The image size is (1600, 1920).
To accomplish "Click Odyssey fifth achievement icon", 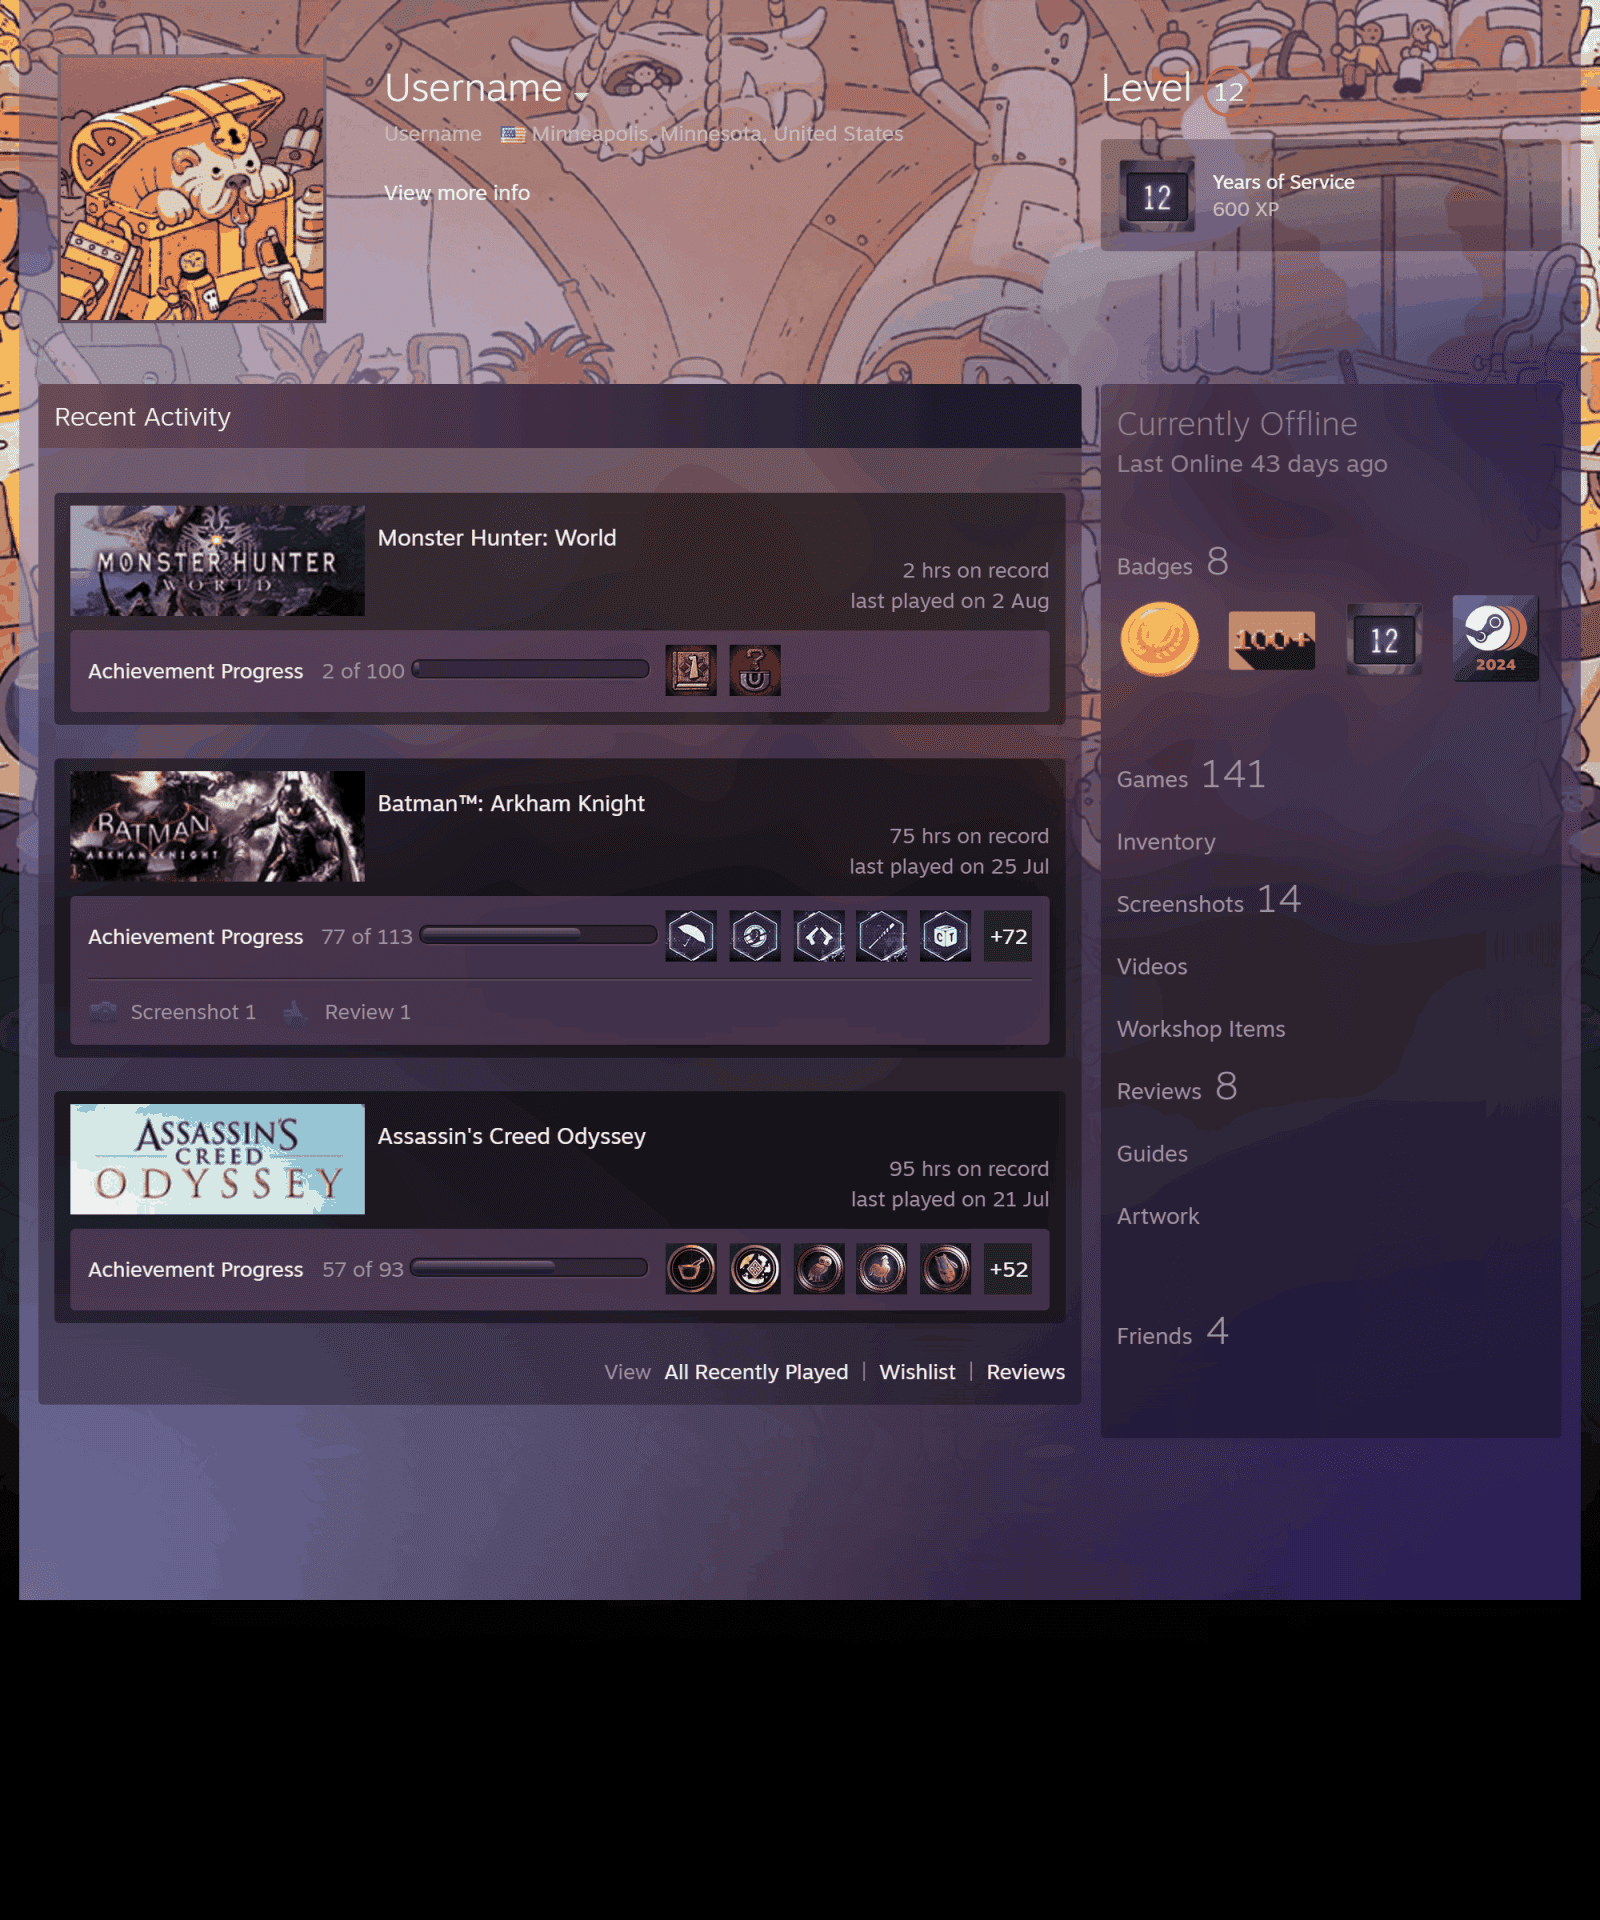I will [x=946, y=1269].
